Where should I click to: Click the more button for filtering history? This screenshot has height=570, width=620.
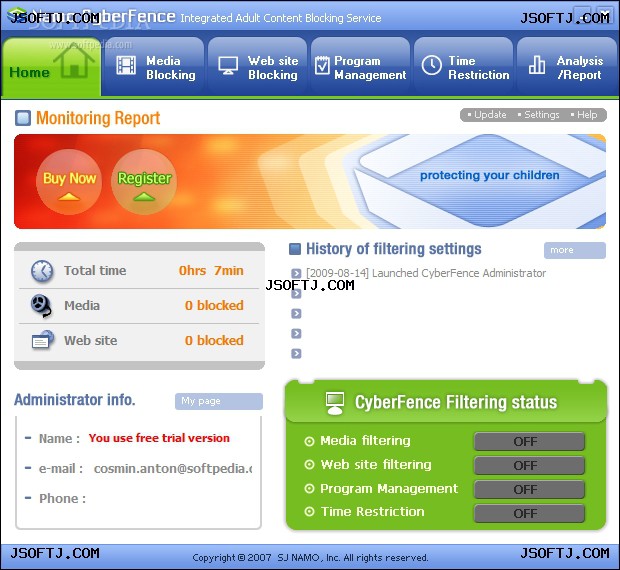pos(575,250)
